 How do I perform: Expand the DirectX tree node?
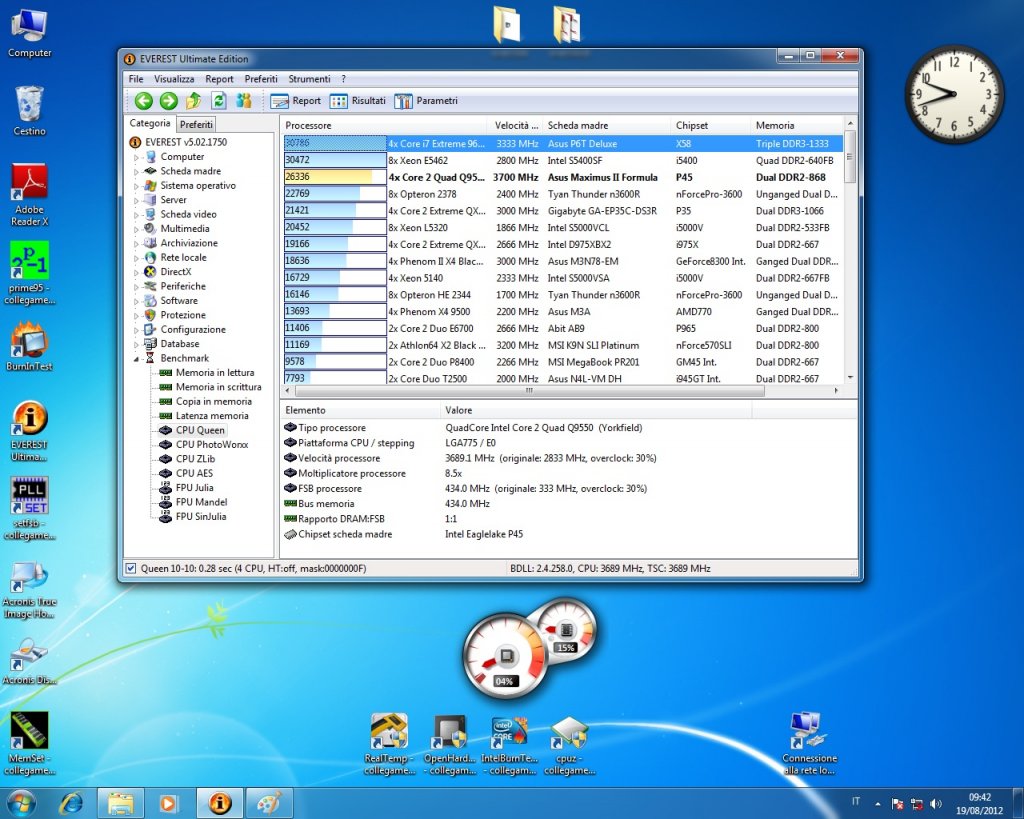click(136, 272)
